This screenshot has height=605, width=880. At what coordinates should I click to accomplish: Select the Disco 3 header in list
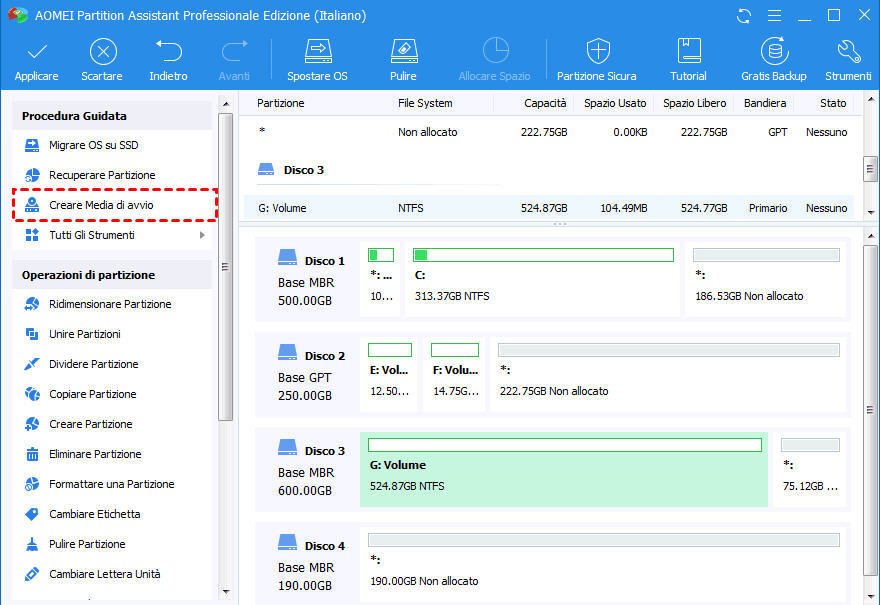point(291,170)
